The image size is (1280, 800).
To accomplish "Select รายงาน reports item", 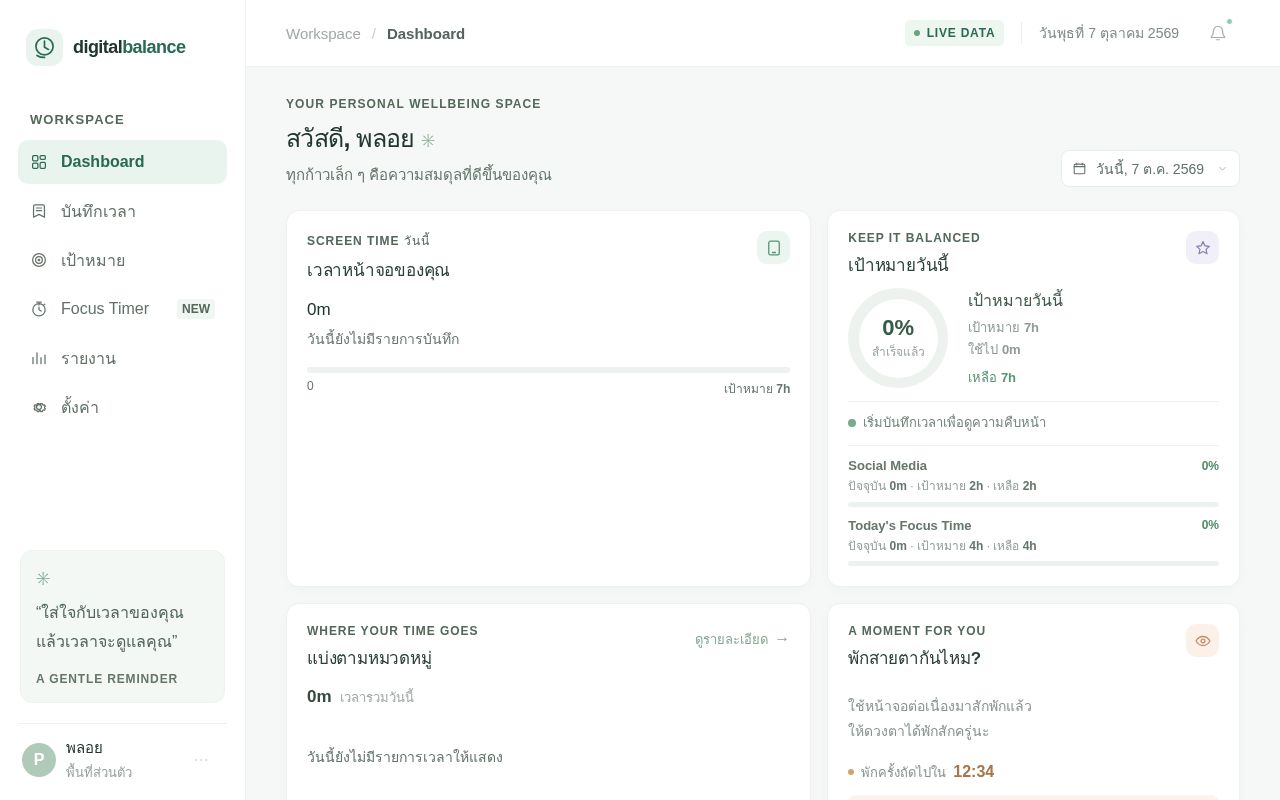I will point(122,358).
